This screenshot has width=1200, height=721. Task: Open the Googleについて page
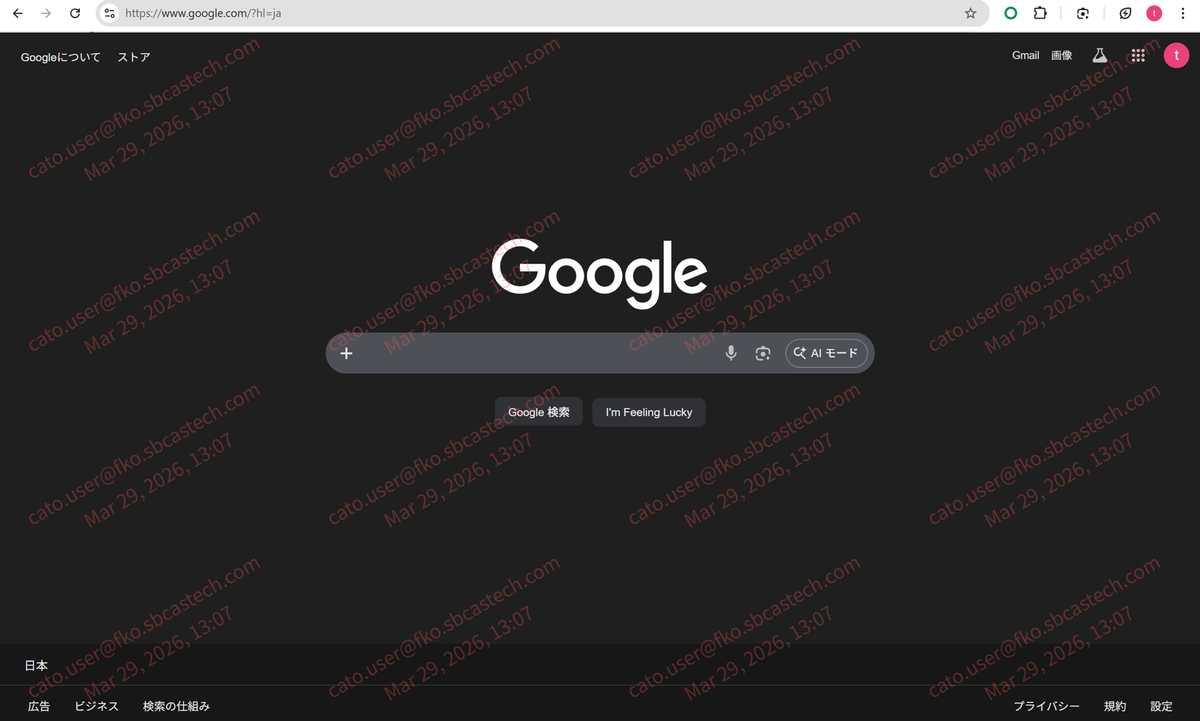pos(60,57)
